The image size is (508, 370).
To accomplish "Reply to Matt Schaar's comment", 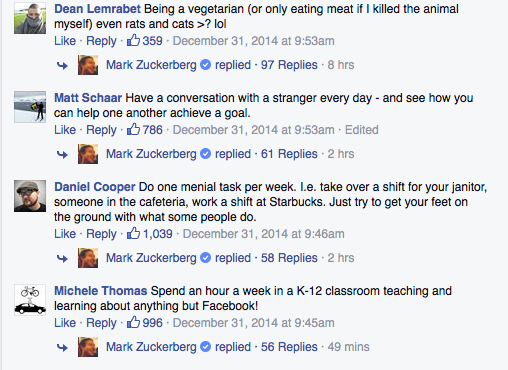I will point(101,130).
